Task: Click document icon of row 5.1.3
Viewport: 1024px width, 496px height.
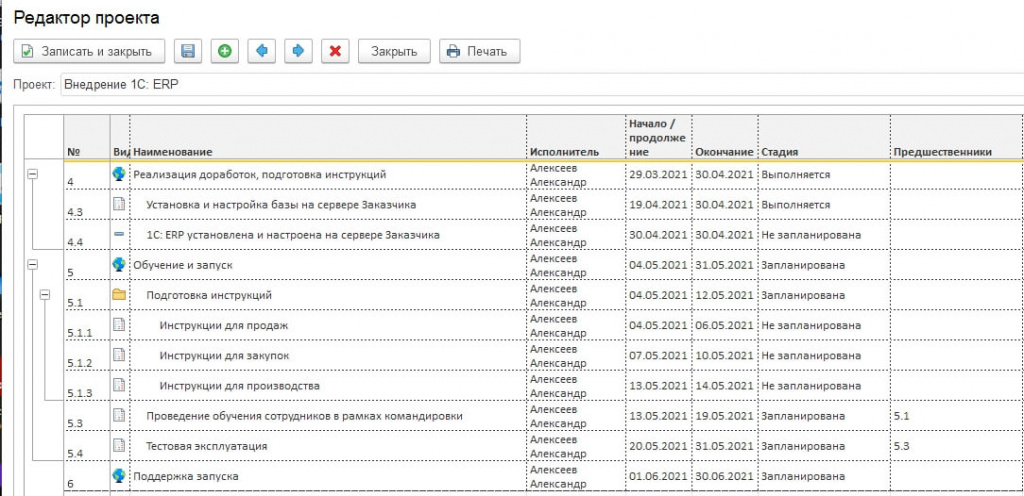Action: (x=119, y=384)
